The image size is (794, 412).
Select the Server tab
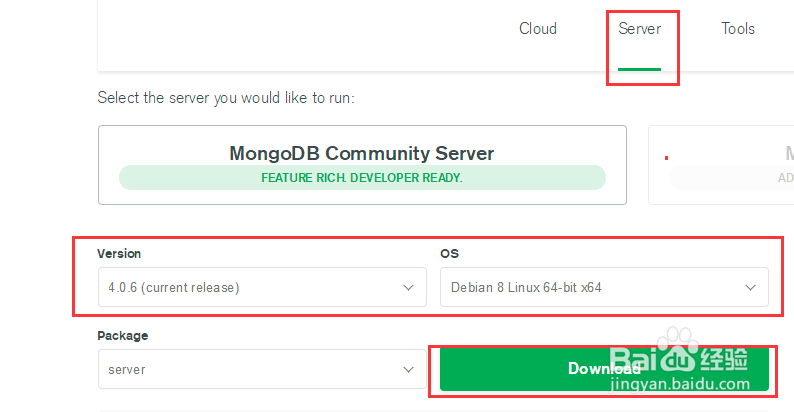coord(639,29)
